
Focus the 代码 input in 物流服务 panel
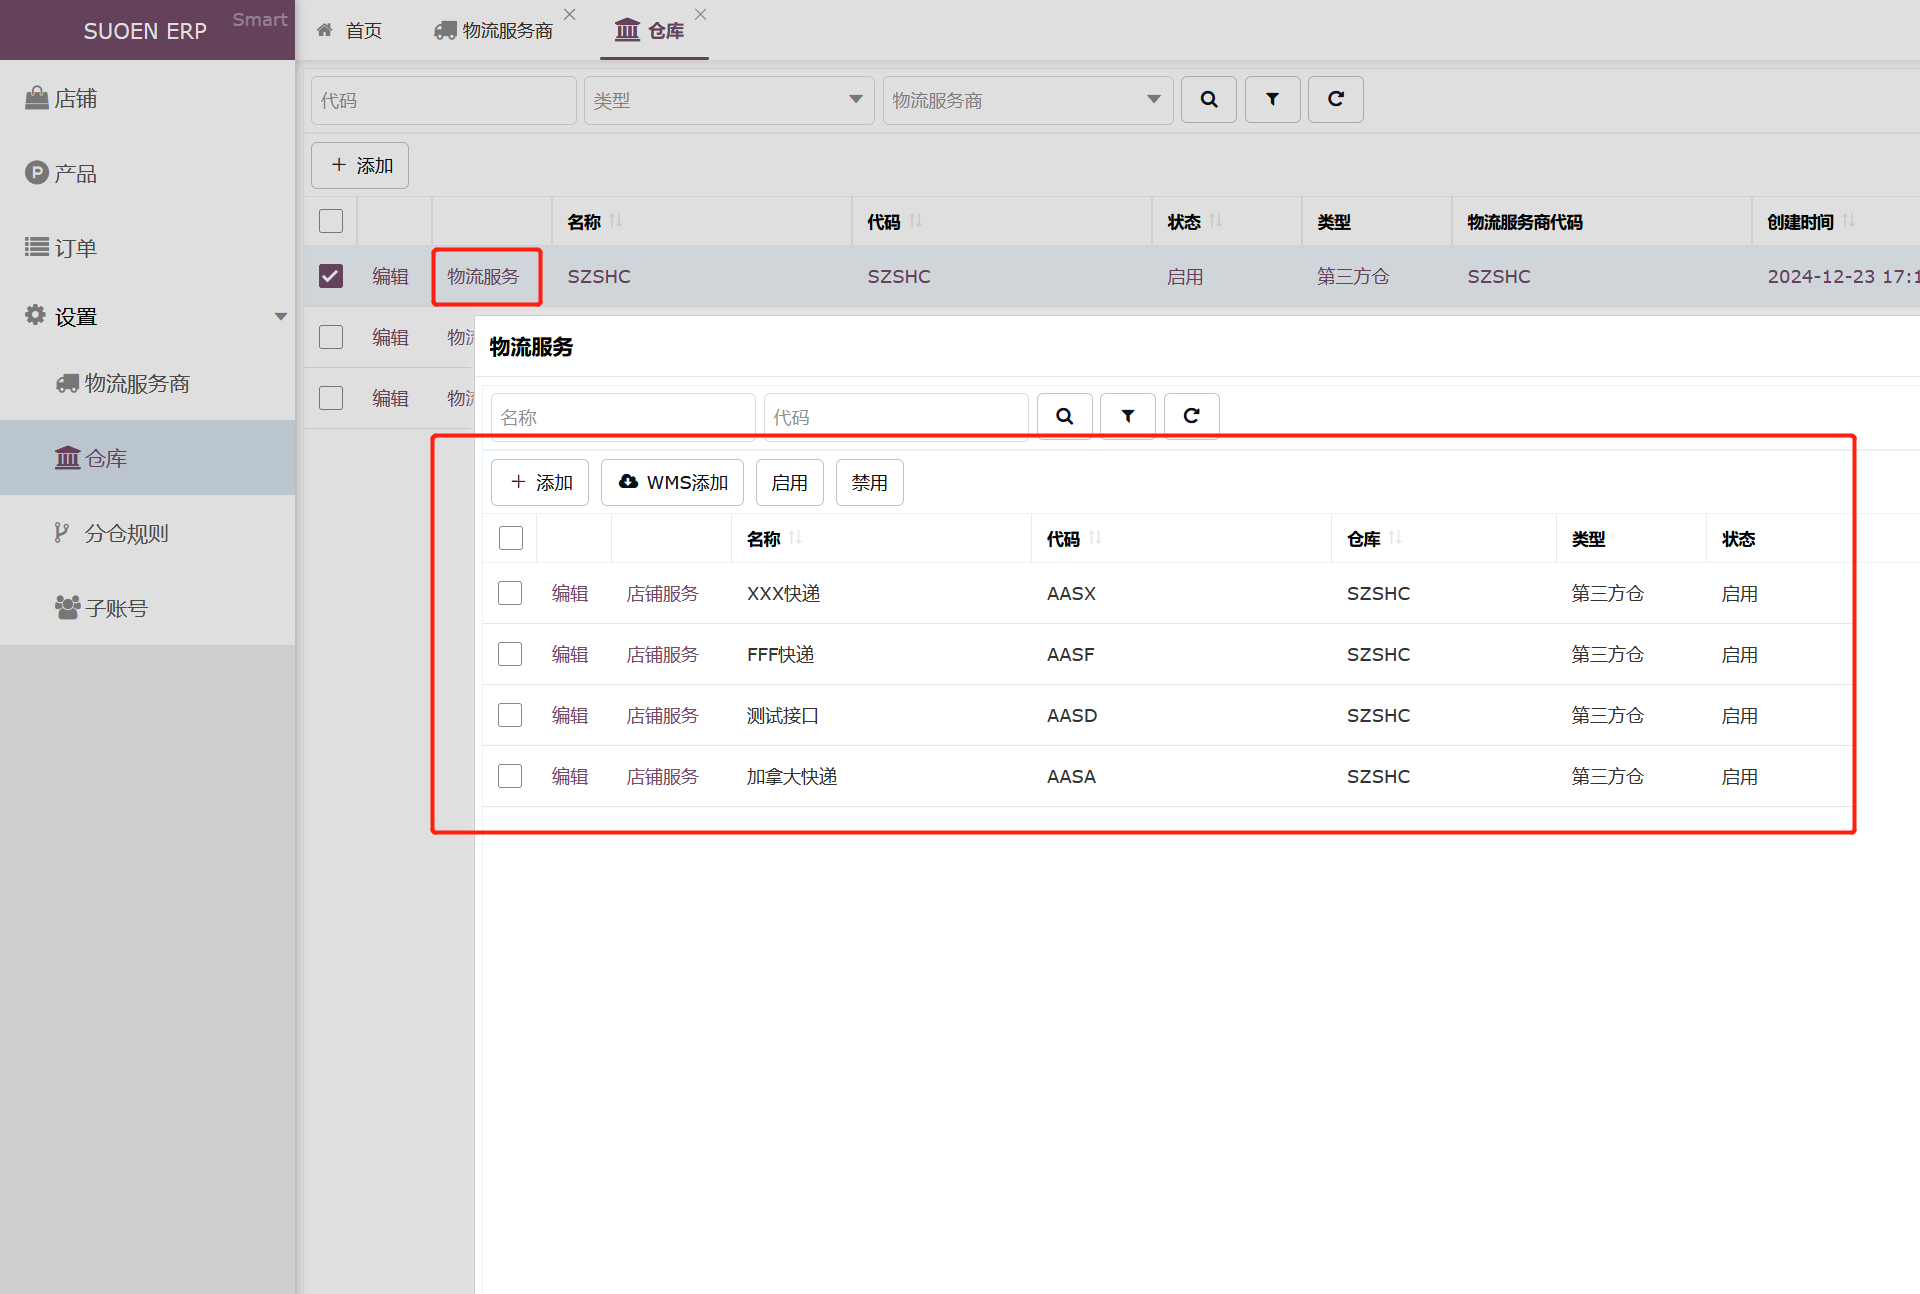tap(896, 416)
